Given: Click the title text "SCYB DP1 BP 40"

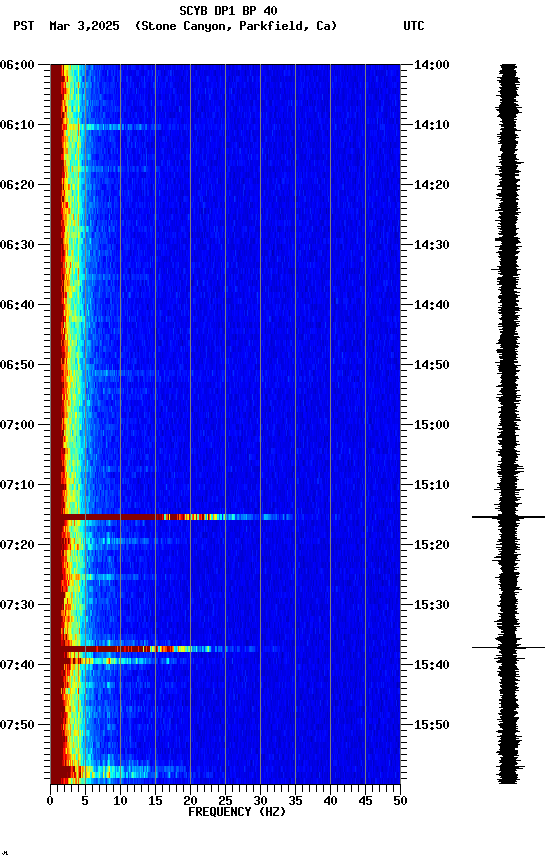Looking at the screenshot, I should point(228,10).
